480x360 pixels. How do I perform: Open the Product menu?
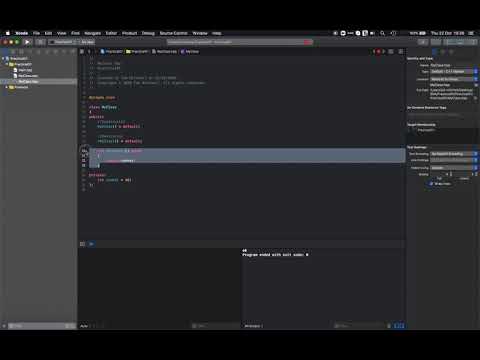(129, 33)
